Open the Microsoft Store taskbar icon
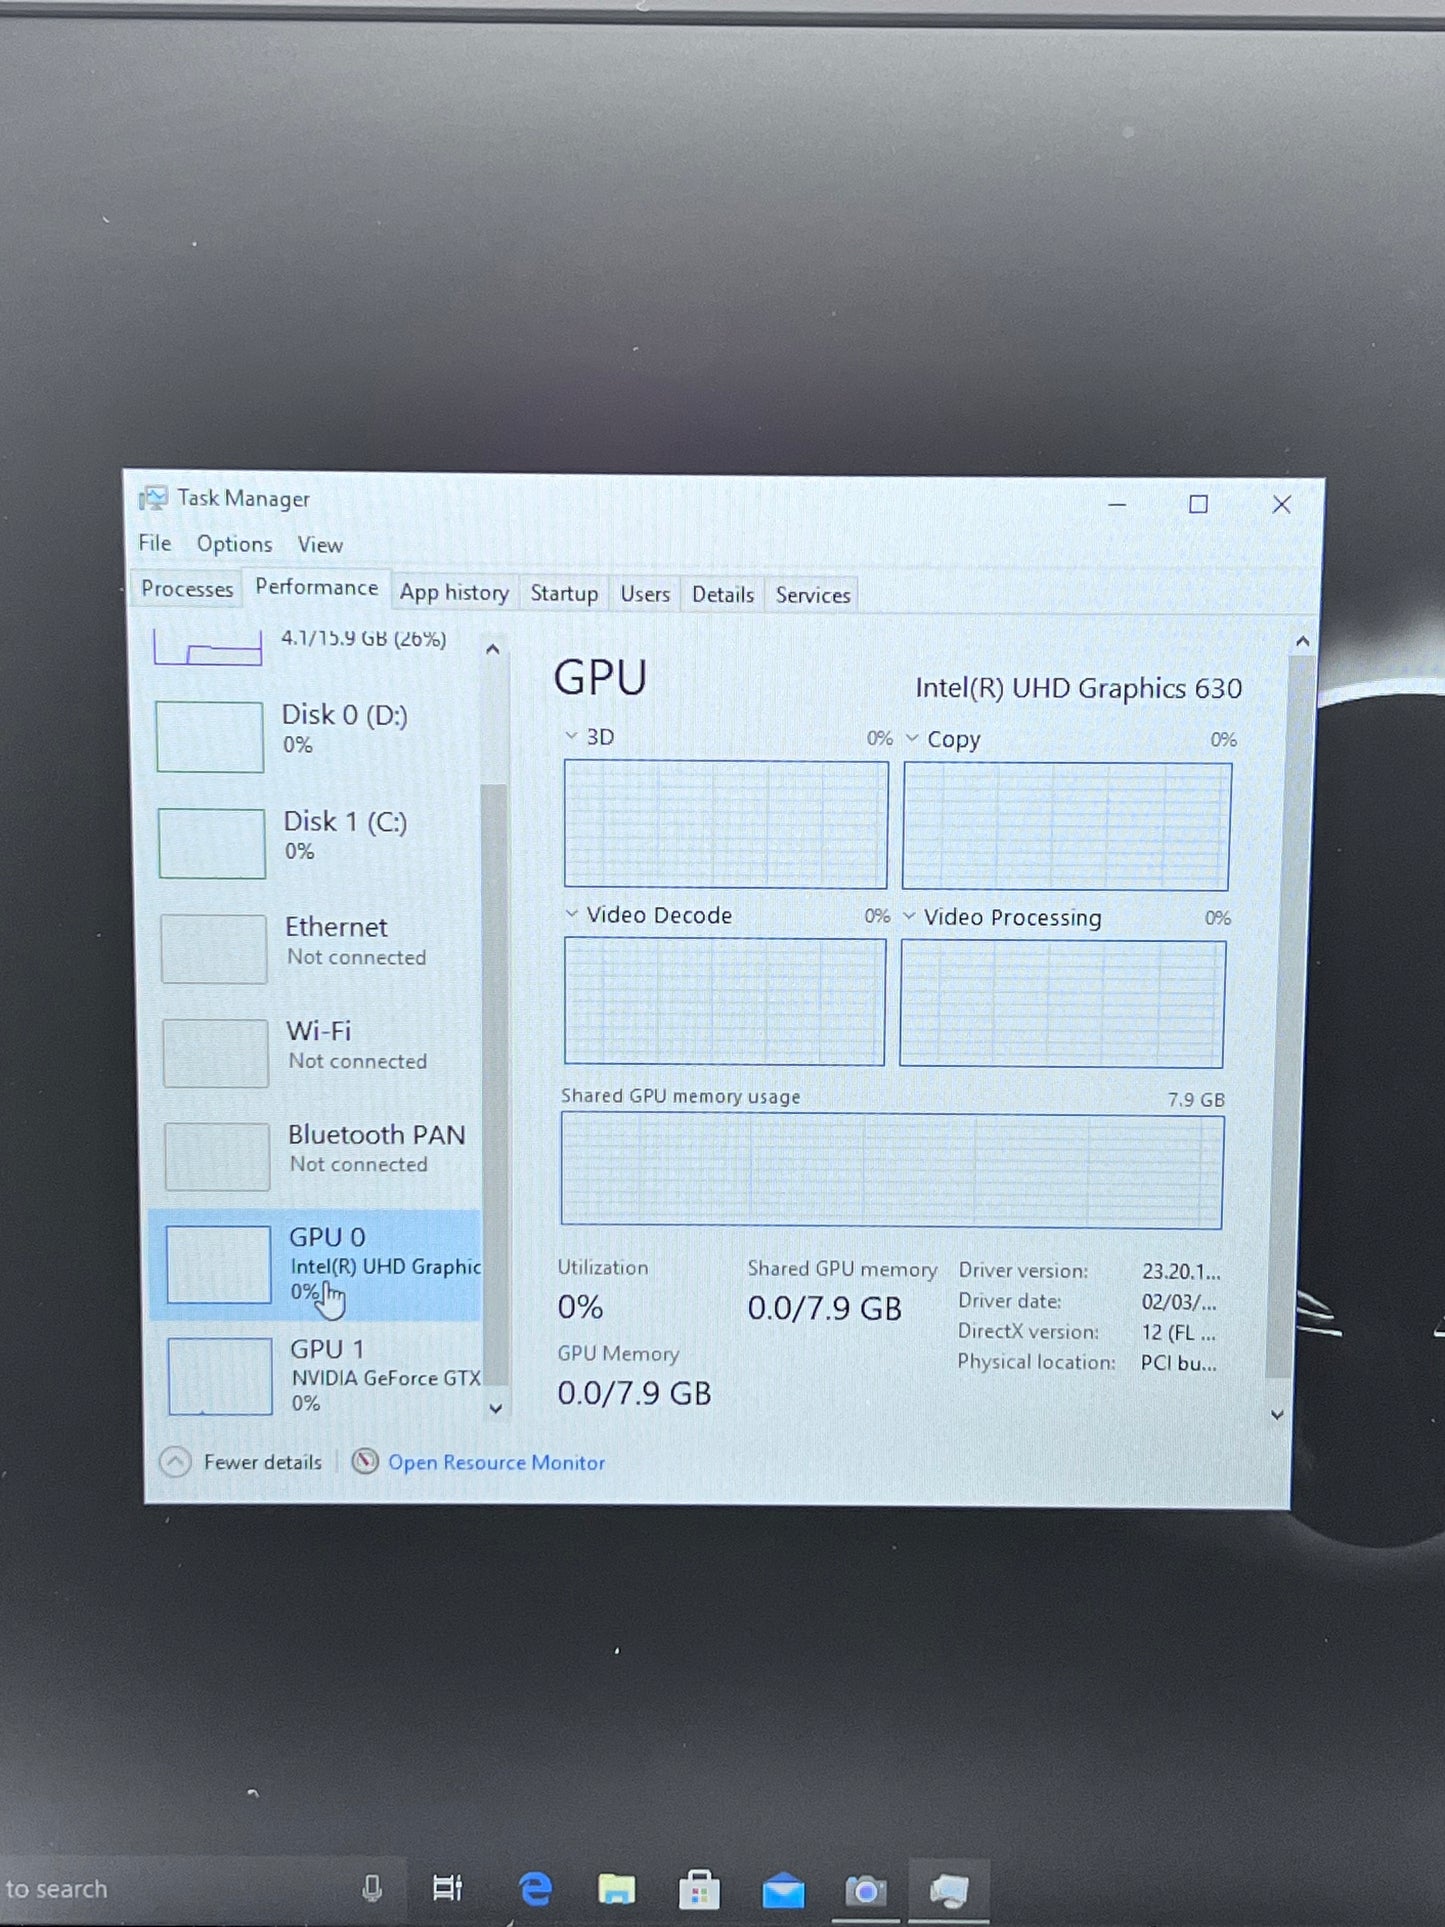The width and height of the screenshot is (1445, 1927). click(699, 1889)
